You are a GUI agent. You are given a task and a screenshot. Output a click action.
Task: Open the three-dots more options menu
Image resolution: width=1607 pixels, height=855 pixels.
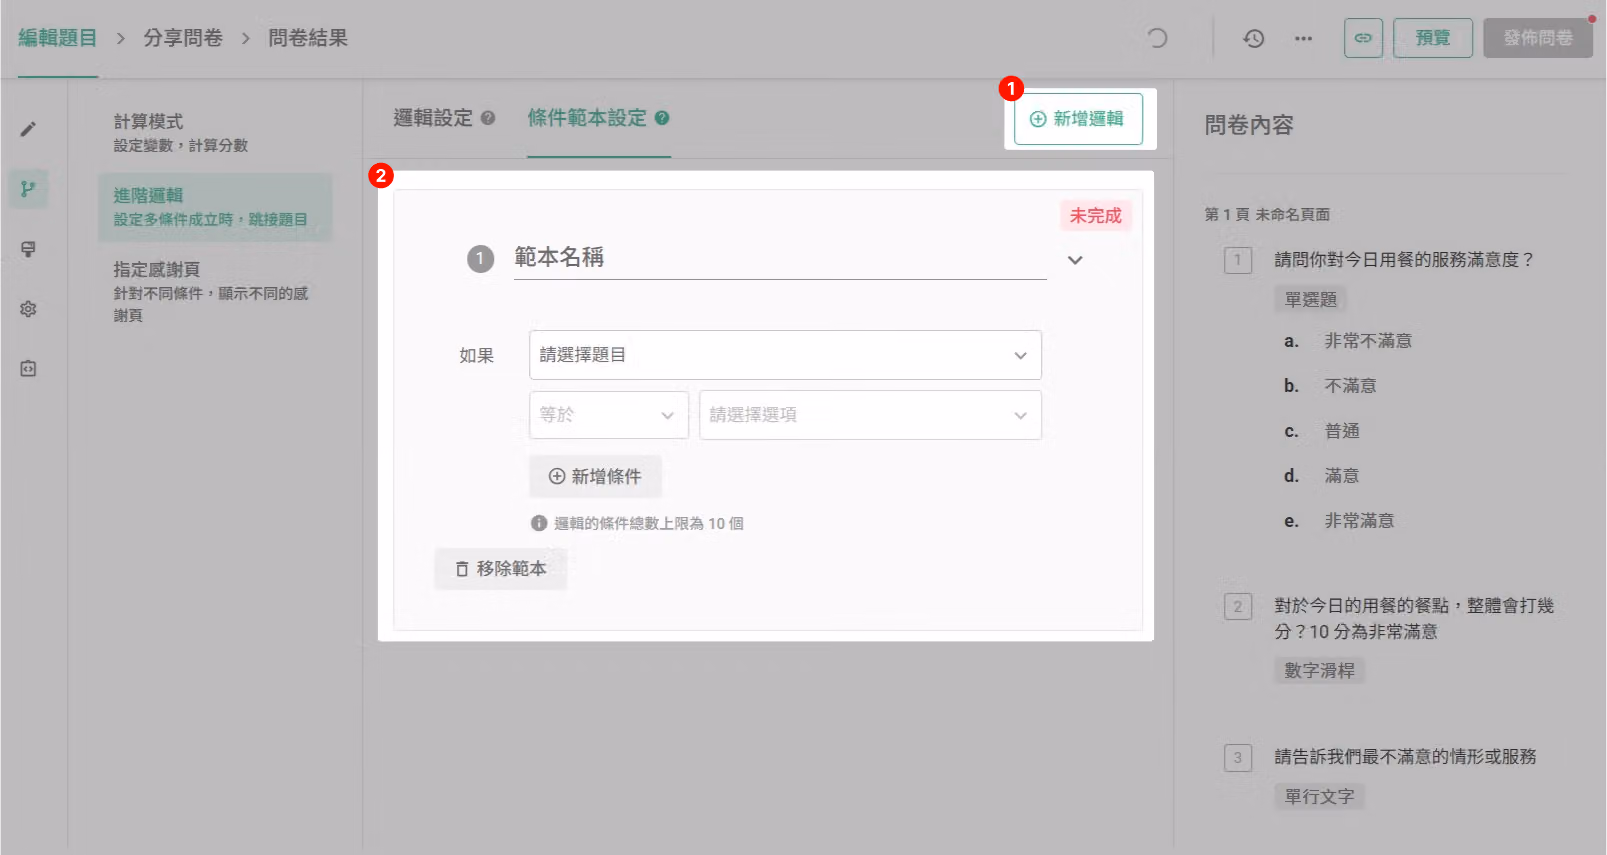[1303, 38]
